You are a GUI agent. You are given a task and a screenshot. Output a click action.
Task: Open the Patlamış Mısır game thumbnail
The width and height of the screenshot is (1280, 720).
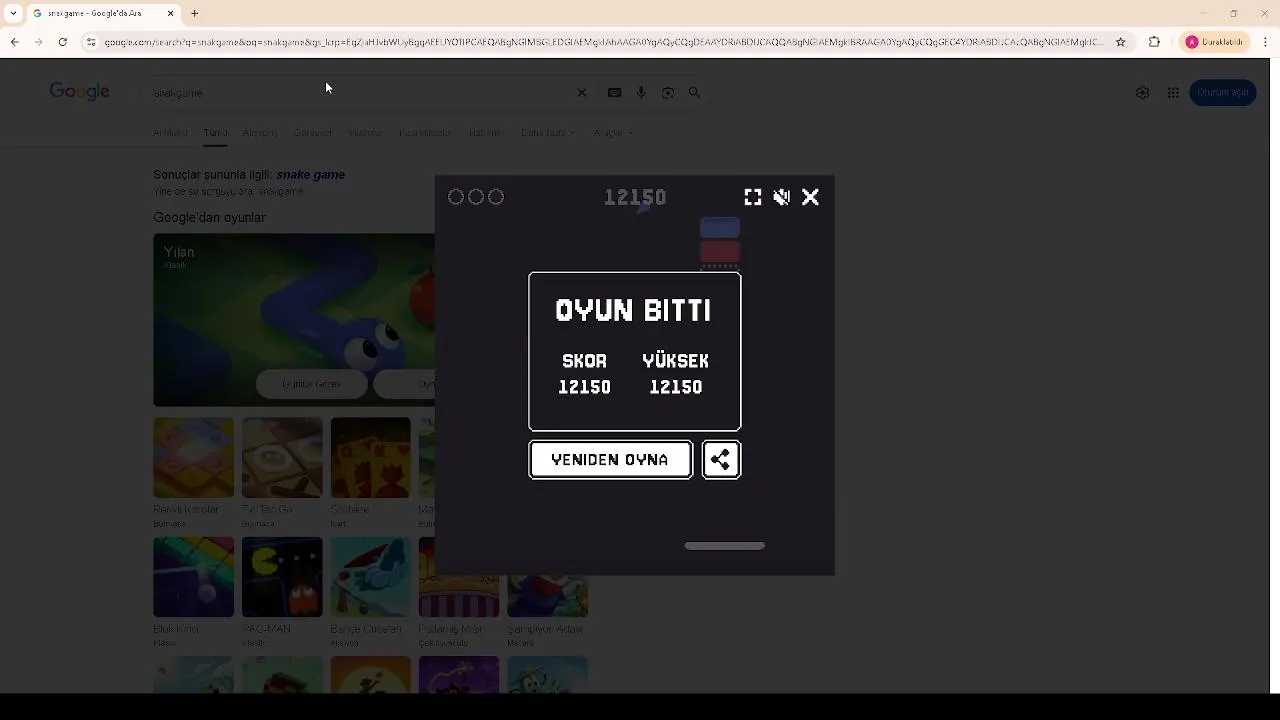tap(459, 577)
